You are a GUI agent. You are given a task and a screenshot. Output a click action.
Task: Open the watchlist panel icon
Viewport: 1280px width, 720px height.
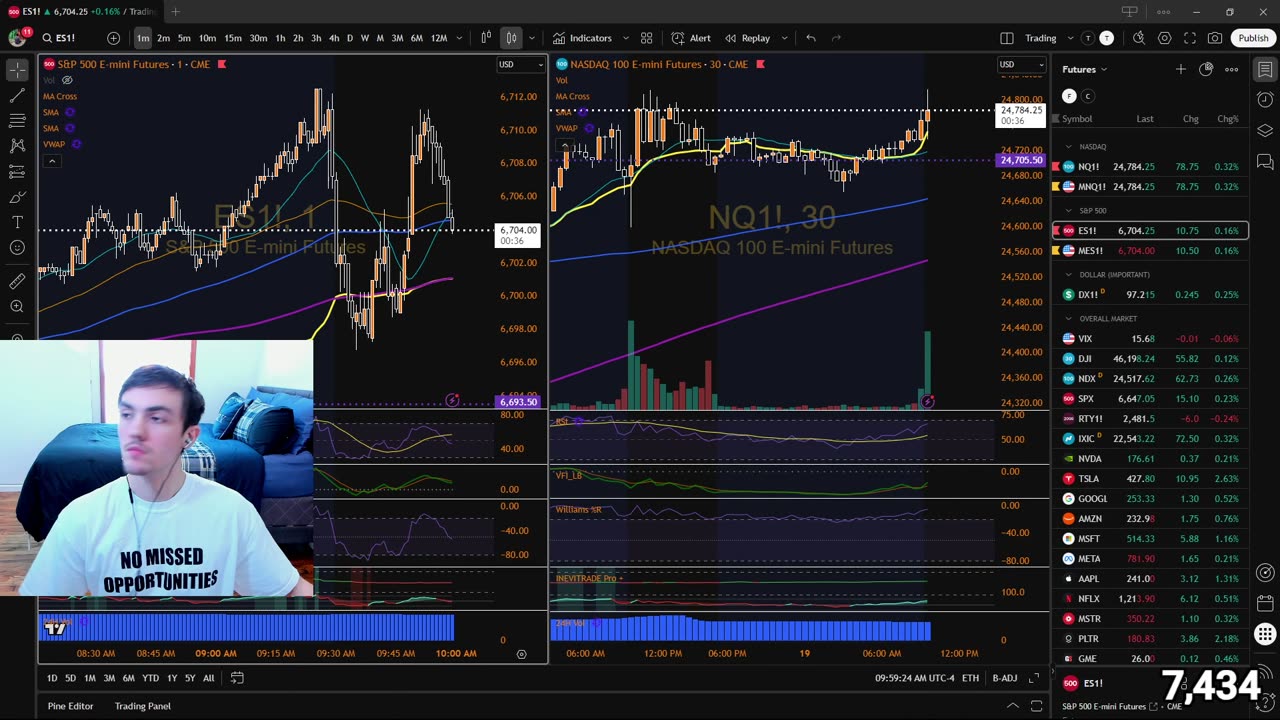pyautogui.click(x=1265, y=69)
